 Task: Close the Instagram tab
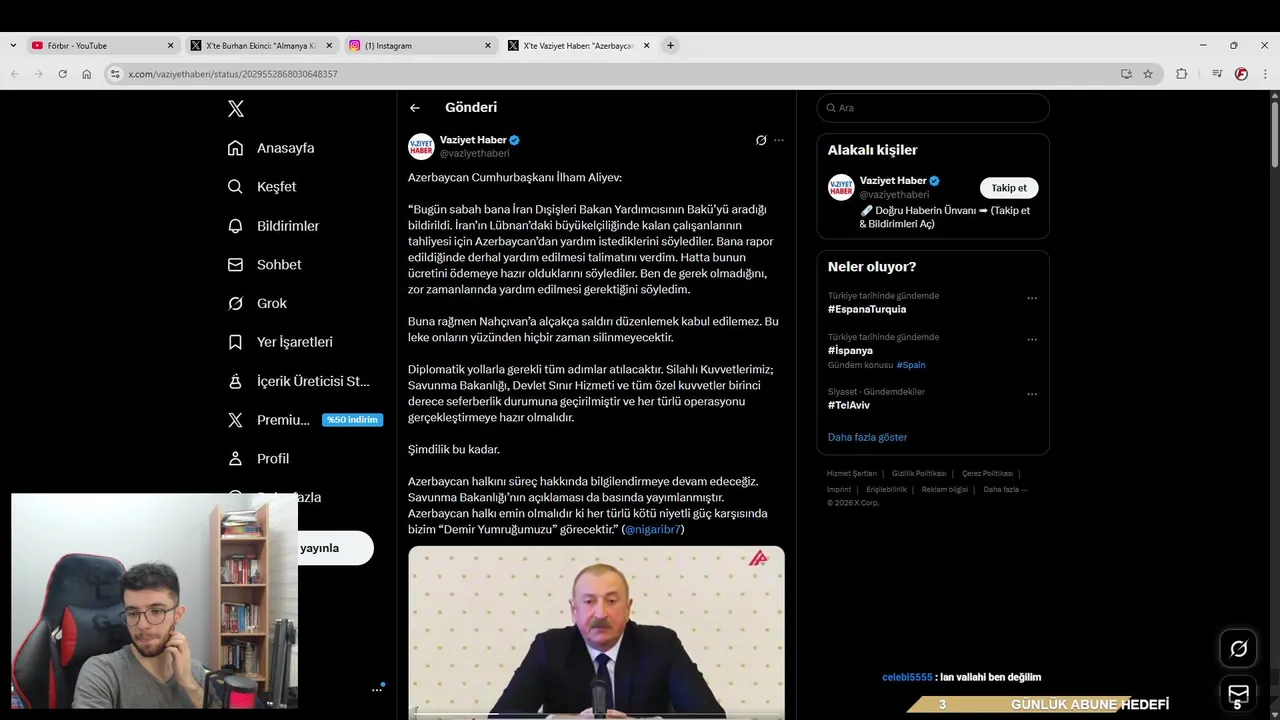click(x=488, y=45)
